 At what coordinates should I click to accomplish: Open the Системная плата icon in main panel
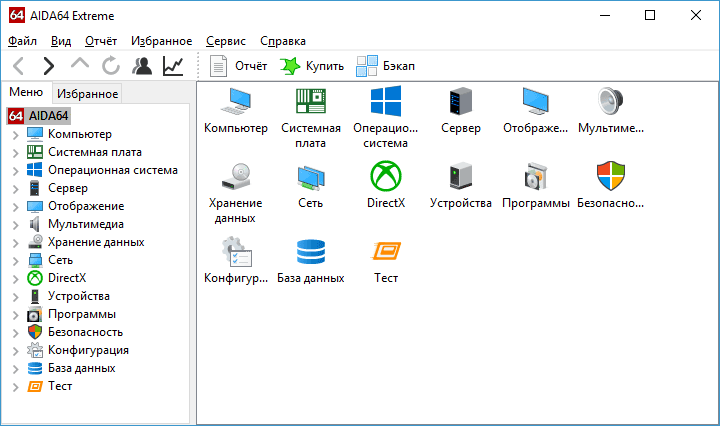311,103
